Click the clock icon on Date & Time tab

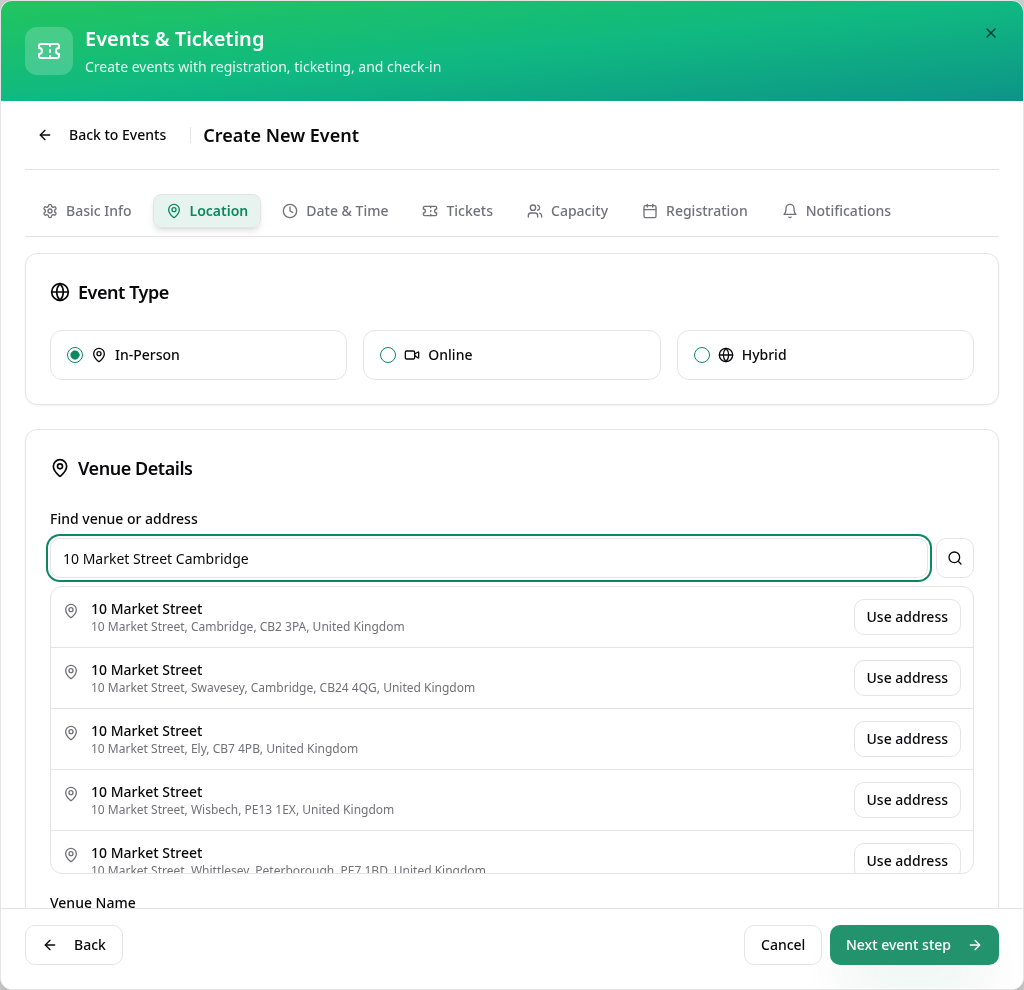pyautogui.click(x=290, y=211)
